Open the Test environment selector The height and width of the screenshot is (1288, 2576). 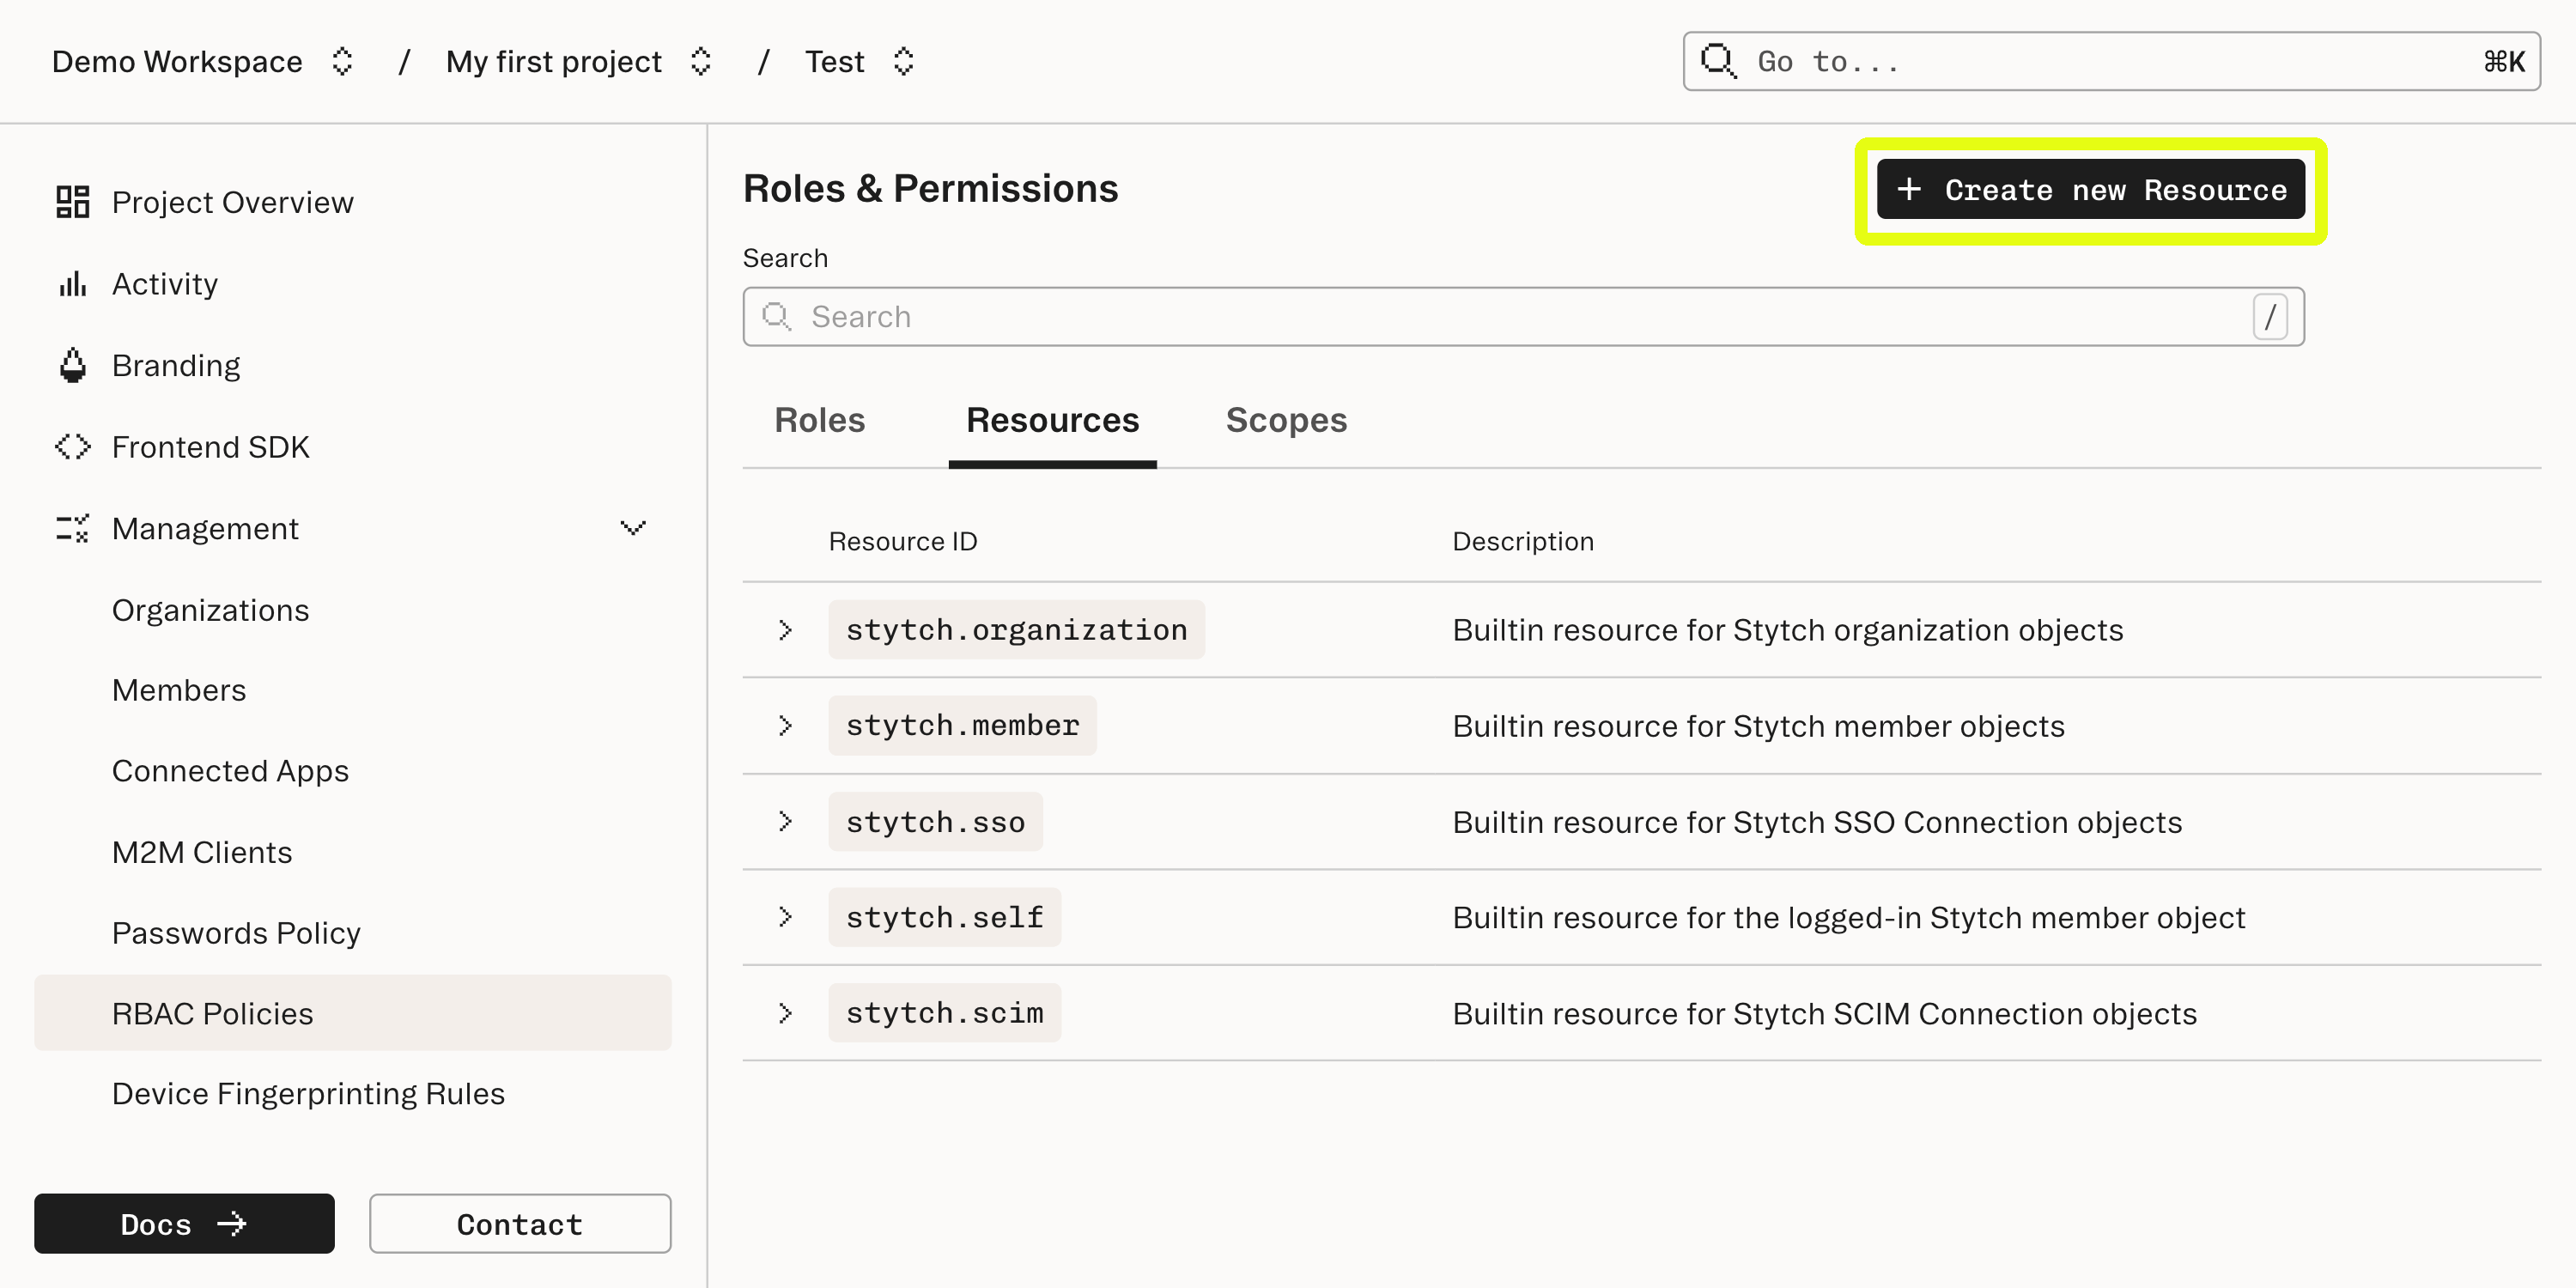coord(903,61)
